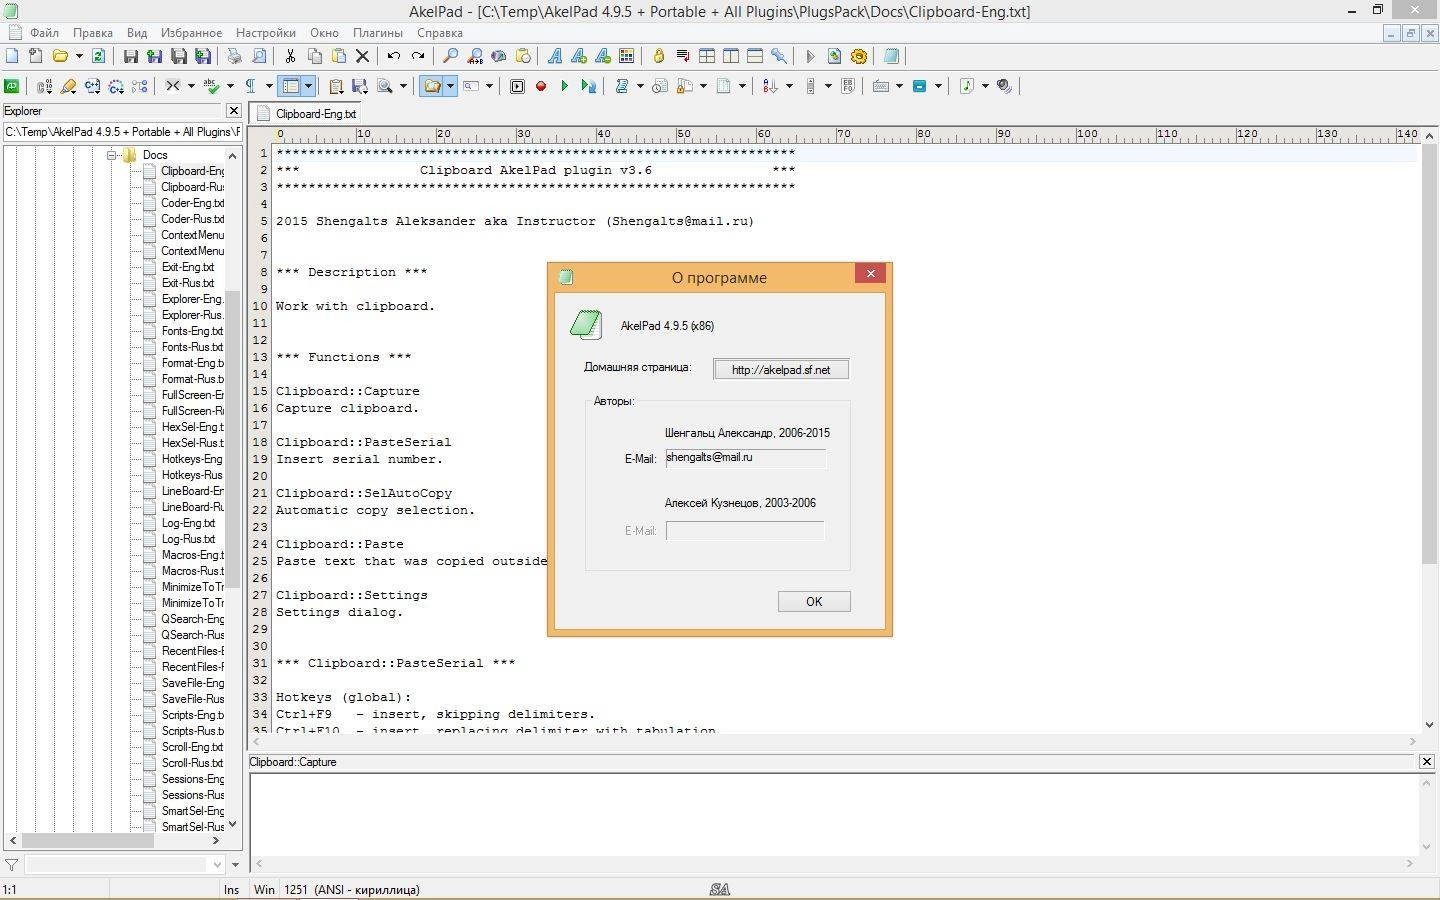Screen dimensions: 1440x900
Task: Click OK in the О программе dialog
Action: [x=814, y=601]
